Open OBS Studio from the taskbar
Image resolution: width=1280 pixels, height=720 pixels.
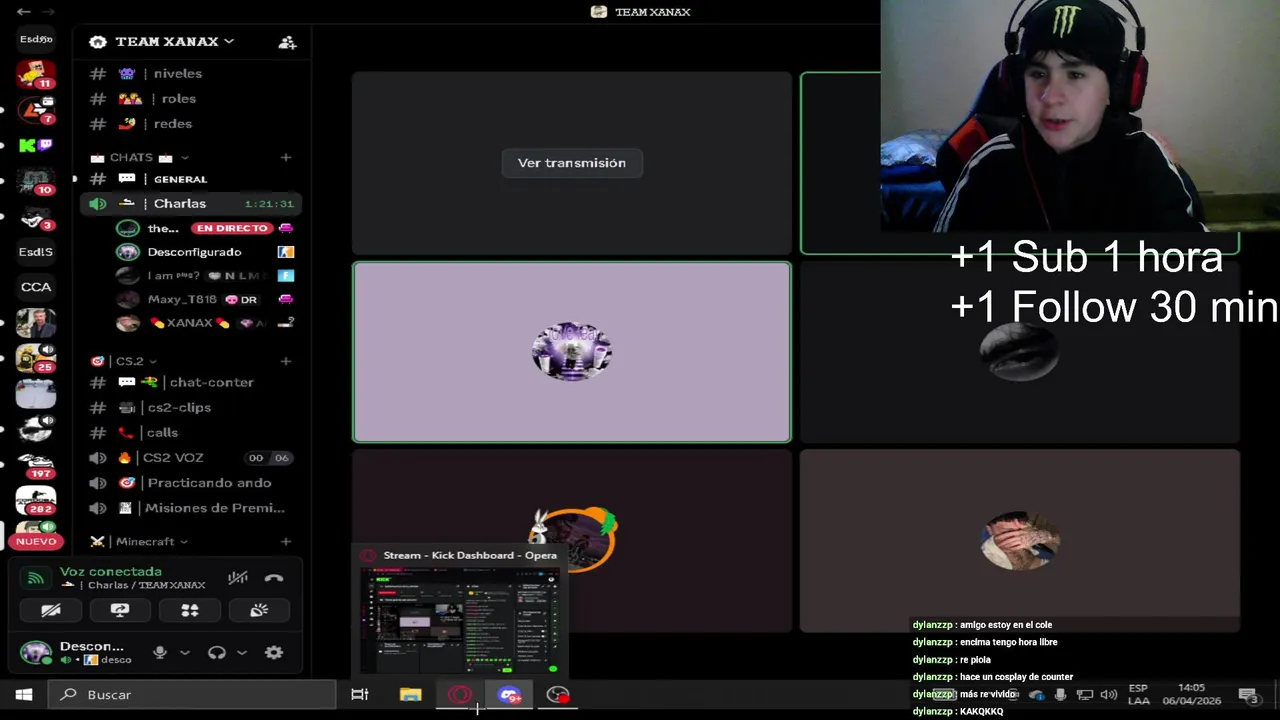coord(558,695)
